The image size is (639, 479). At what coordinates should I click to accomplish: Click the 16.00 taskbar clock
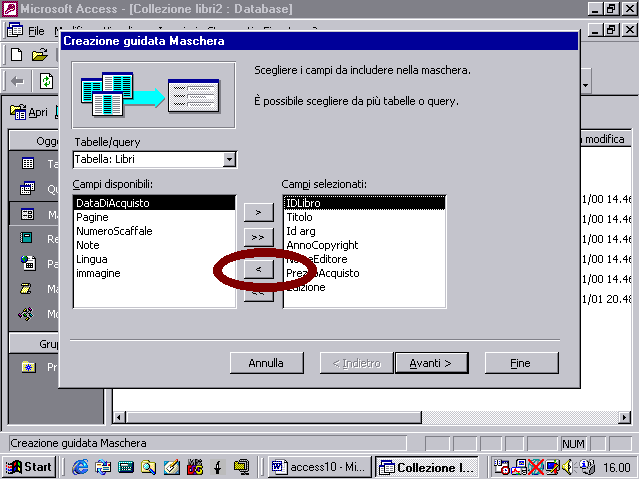pos(617,467)
